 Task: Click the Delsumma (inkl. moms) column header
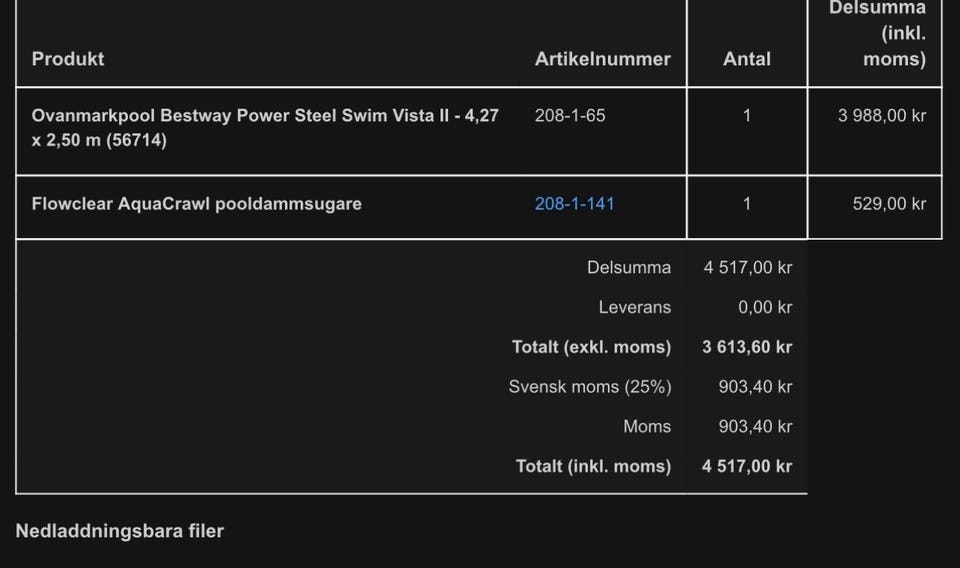click(878, 34)
